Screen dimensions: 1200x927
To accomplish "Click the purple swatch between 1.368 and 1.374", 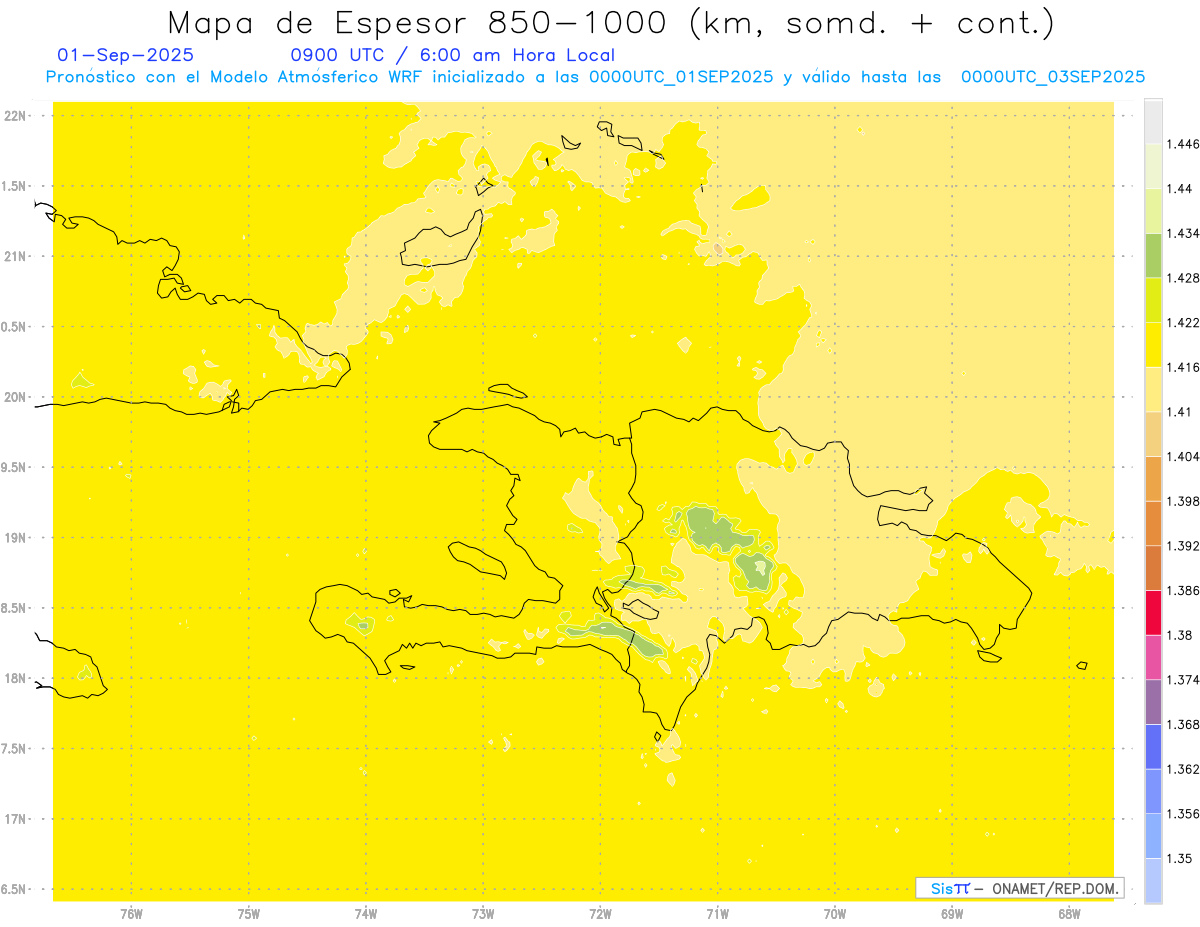I will (1153, 701).
